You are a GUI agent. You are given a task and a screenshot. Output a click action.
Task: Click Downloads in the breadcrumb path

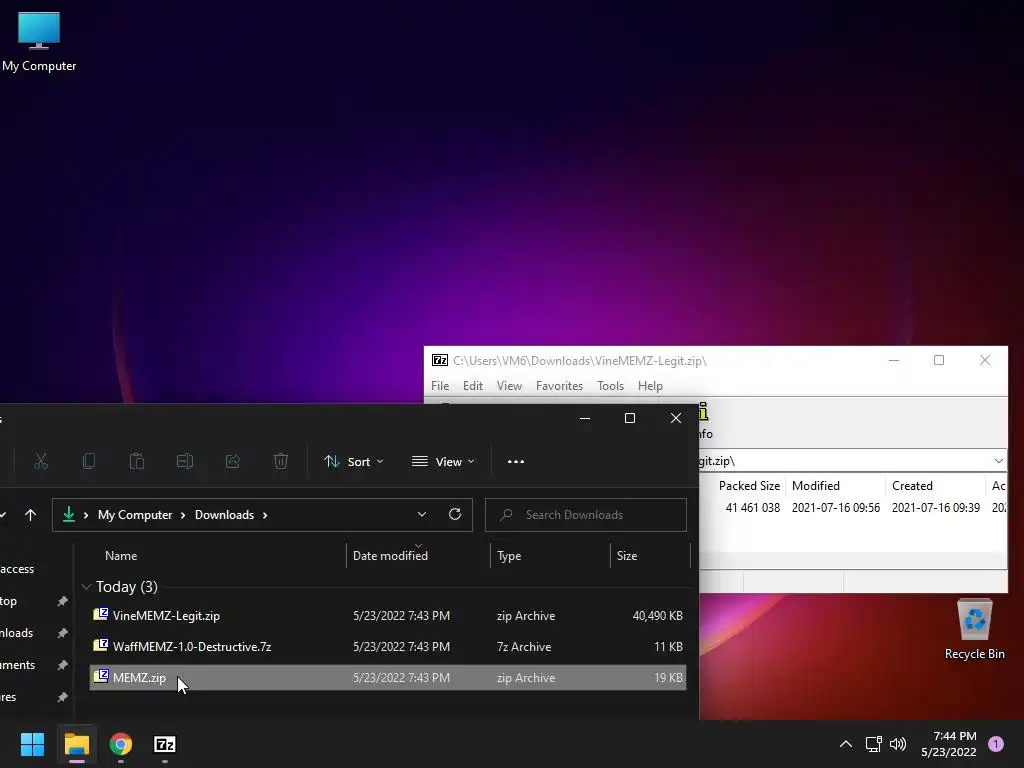(x=224, y=515)
